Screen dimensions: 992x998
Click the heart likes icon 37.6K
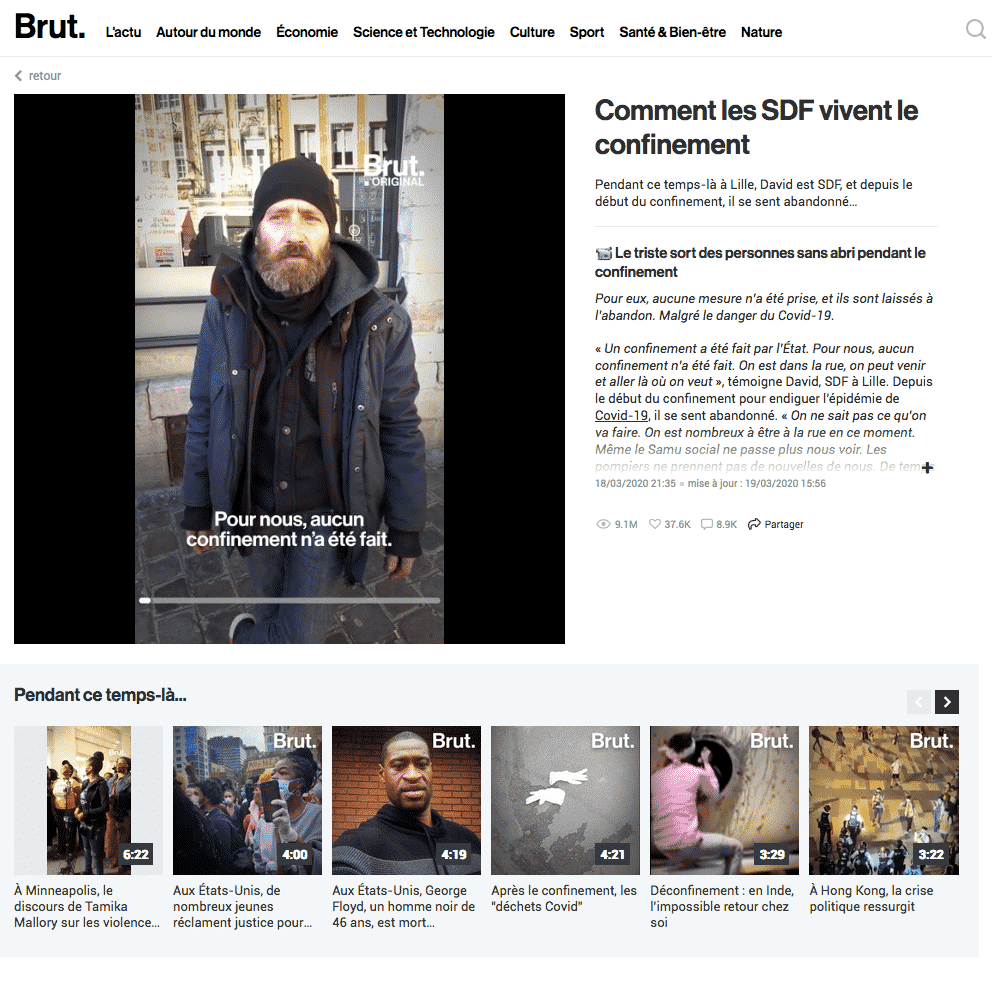(654, 524)
